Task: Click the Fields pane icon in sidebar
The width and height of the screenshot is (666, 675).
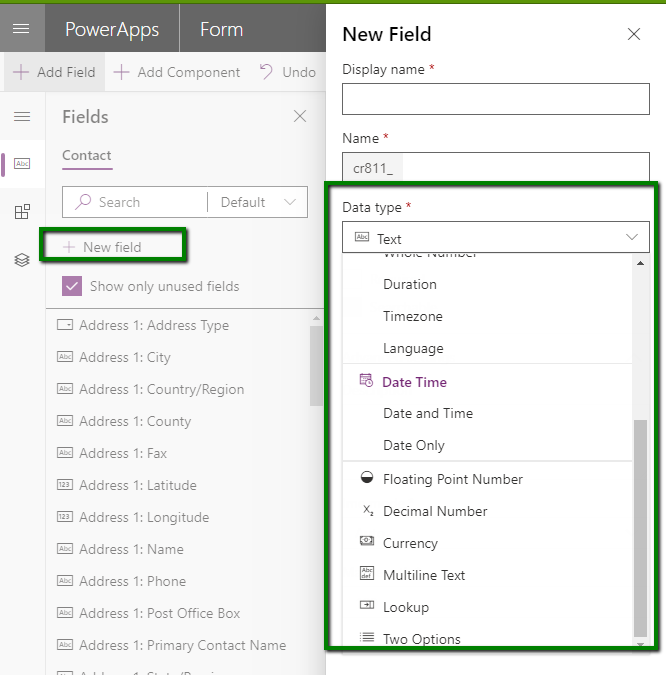Action: point(22,163)
